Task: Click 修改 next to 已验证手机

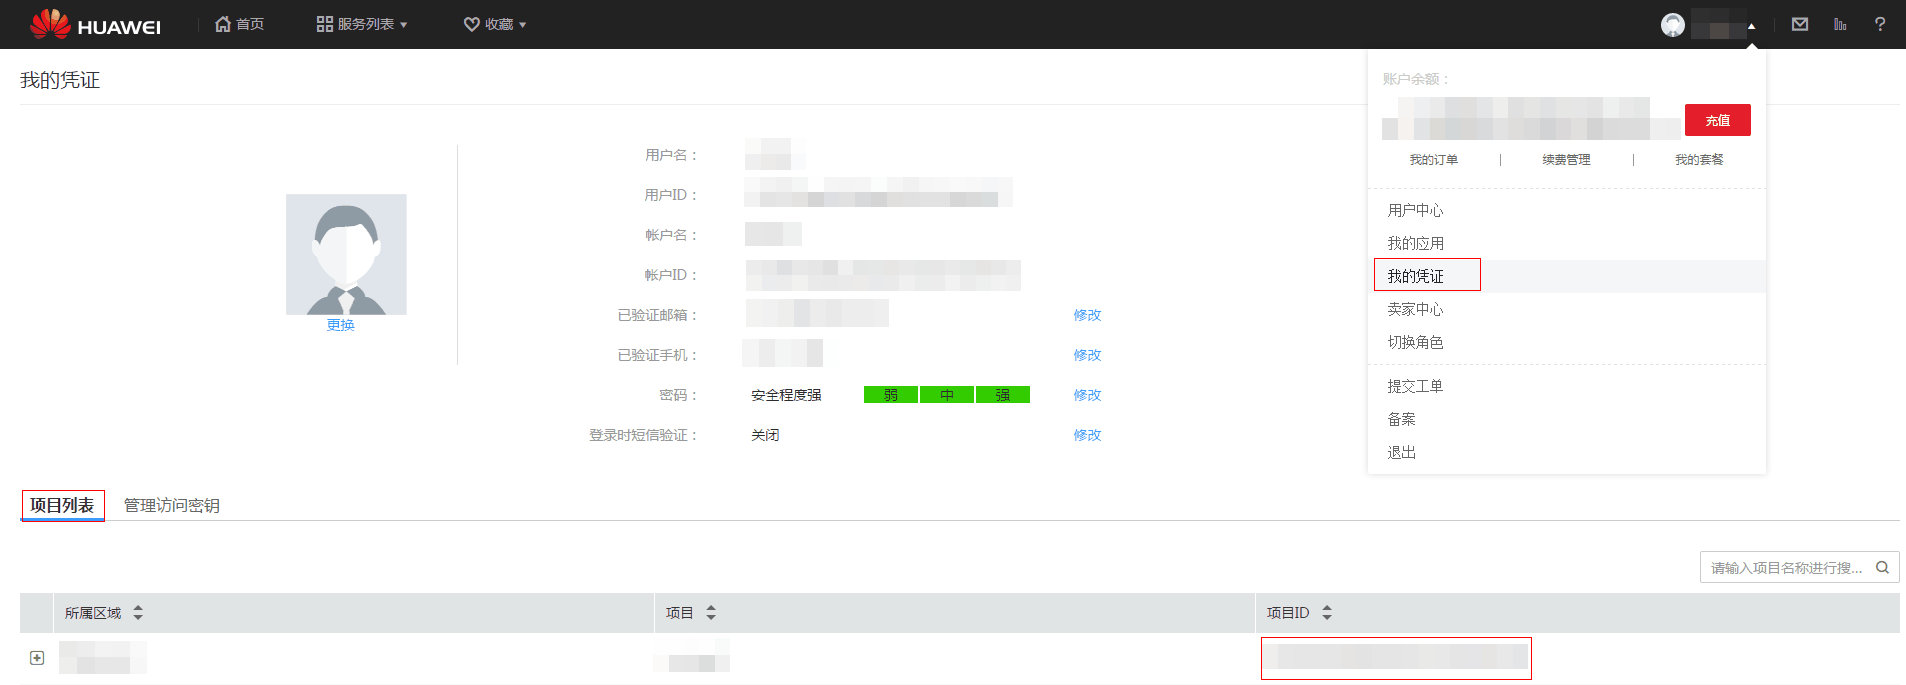Action: coord(1087,355)
